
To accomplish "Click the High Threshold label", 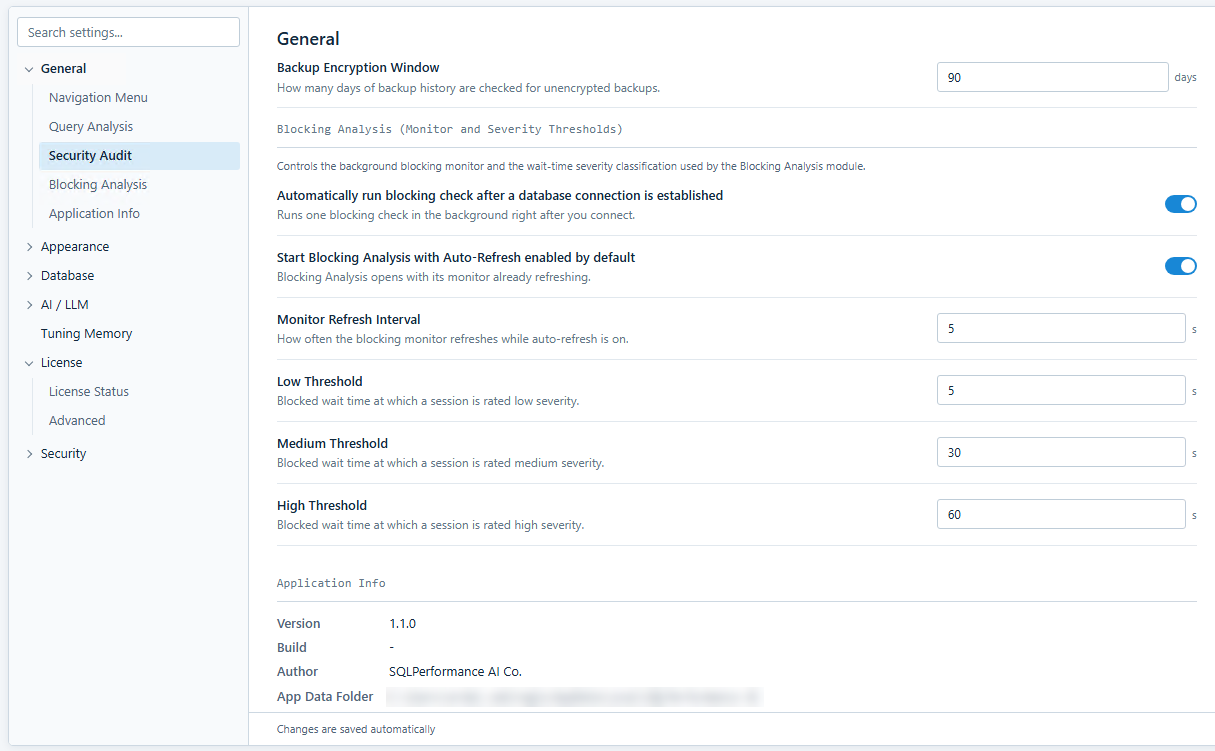I will click(x=322, y=506).
